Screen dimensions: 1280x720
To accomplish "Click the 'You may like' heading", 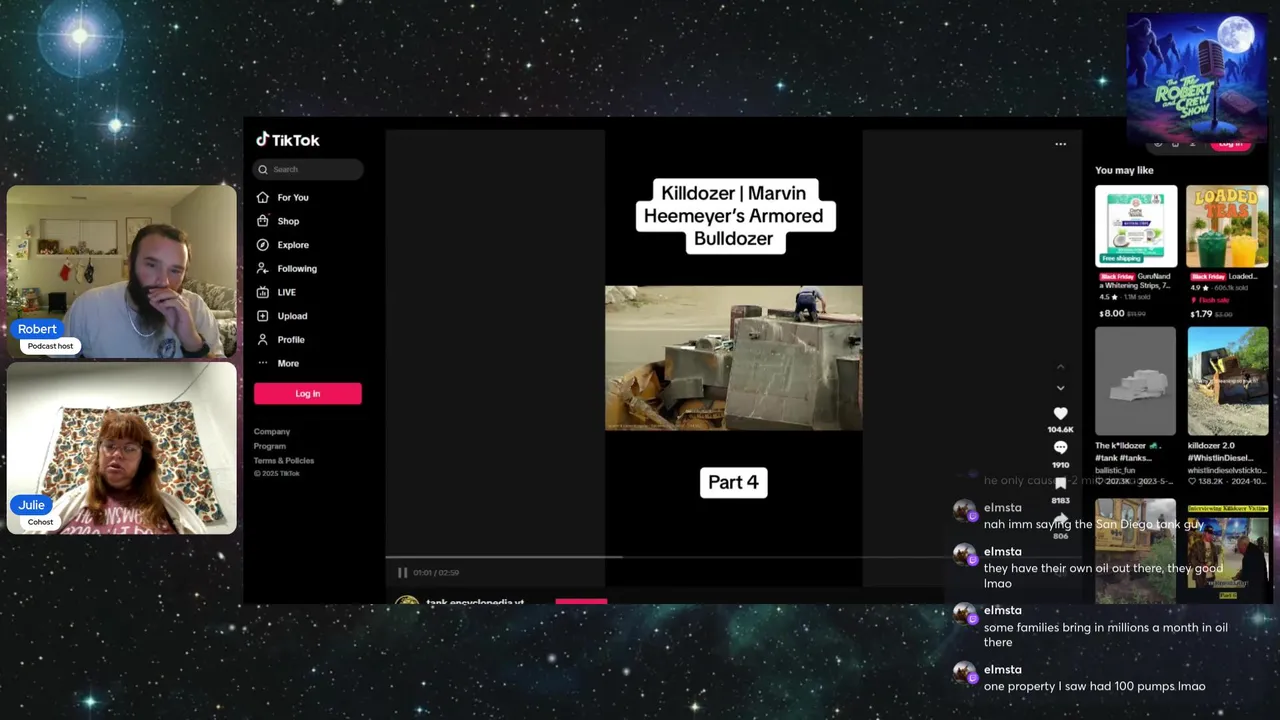I will (1124, 171).
